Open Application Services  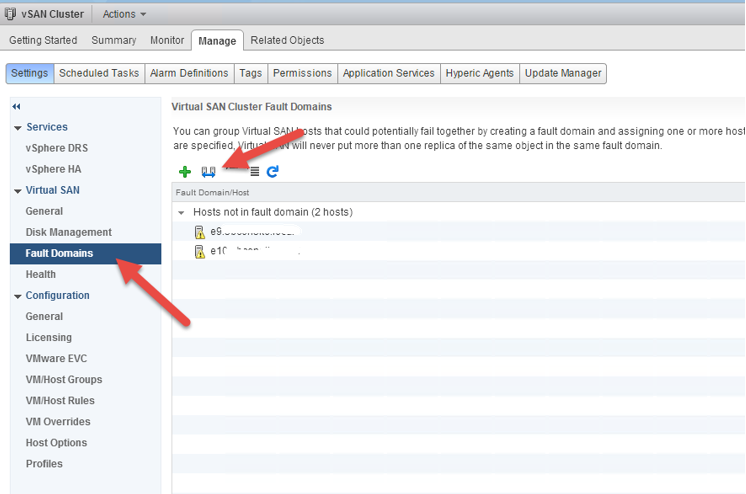tap(389, 73)
